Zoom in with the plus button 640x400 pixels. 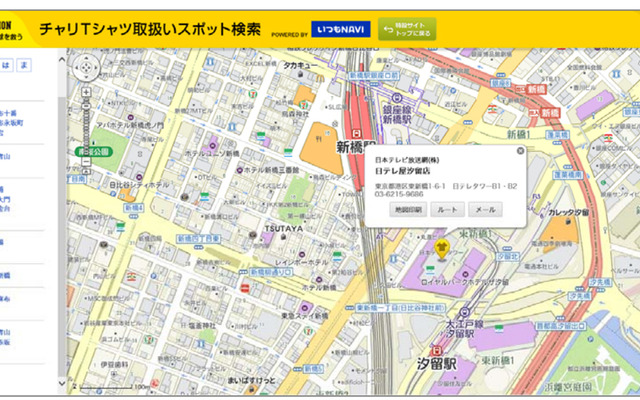pyautogui.click(x=86, y=92)
